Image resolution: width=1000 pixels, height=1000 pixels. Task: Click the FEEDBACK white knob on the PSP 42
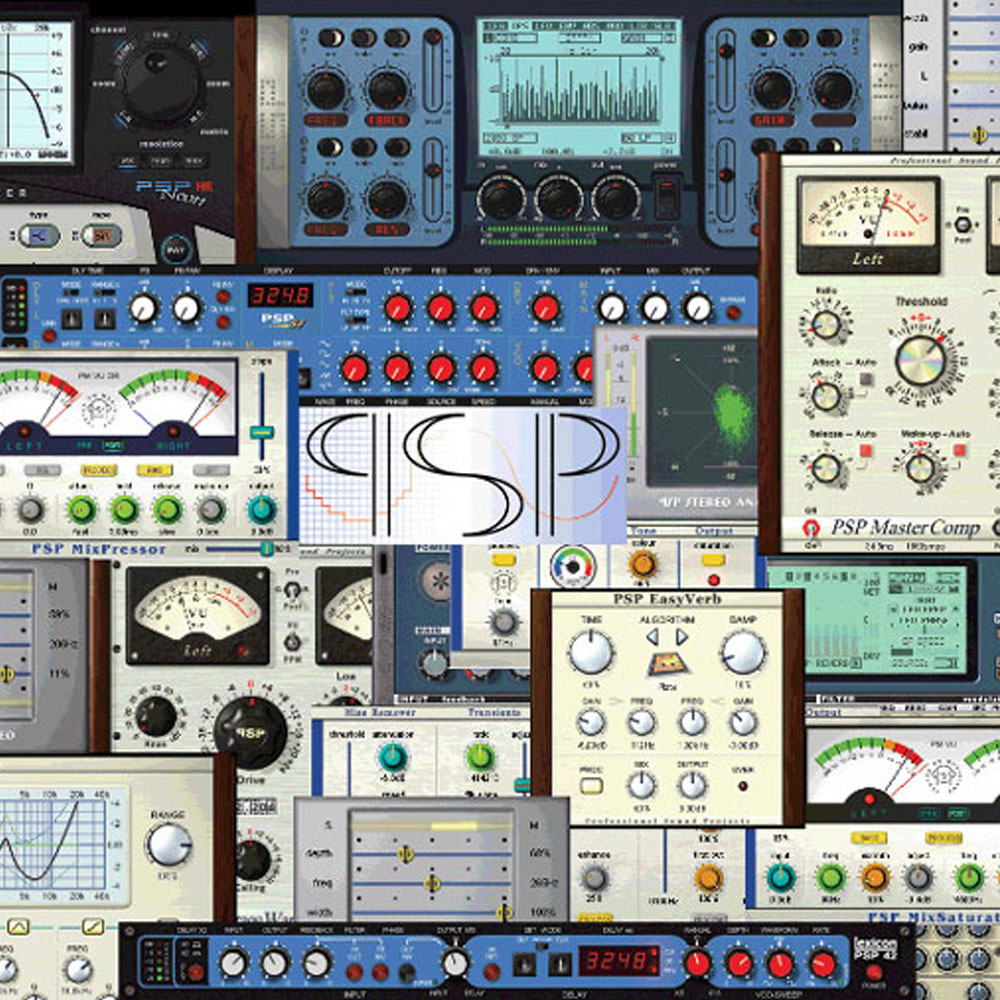316,963
